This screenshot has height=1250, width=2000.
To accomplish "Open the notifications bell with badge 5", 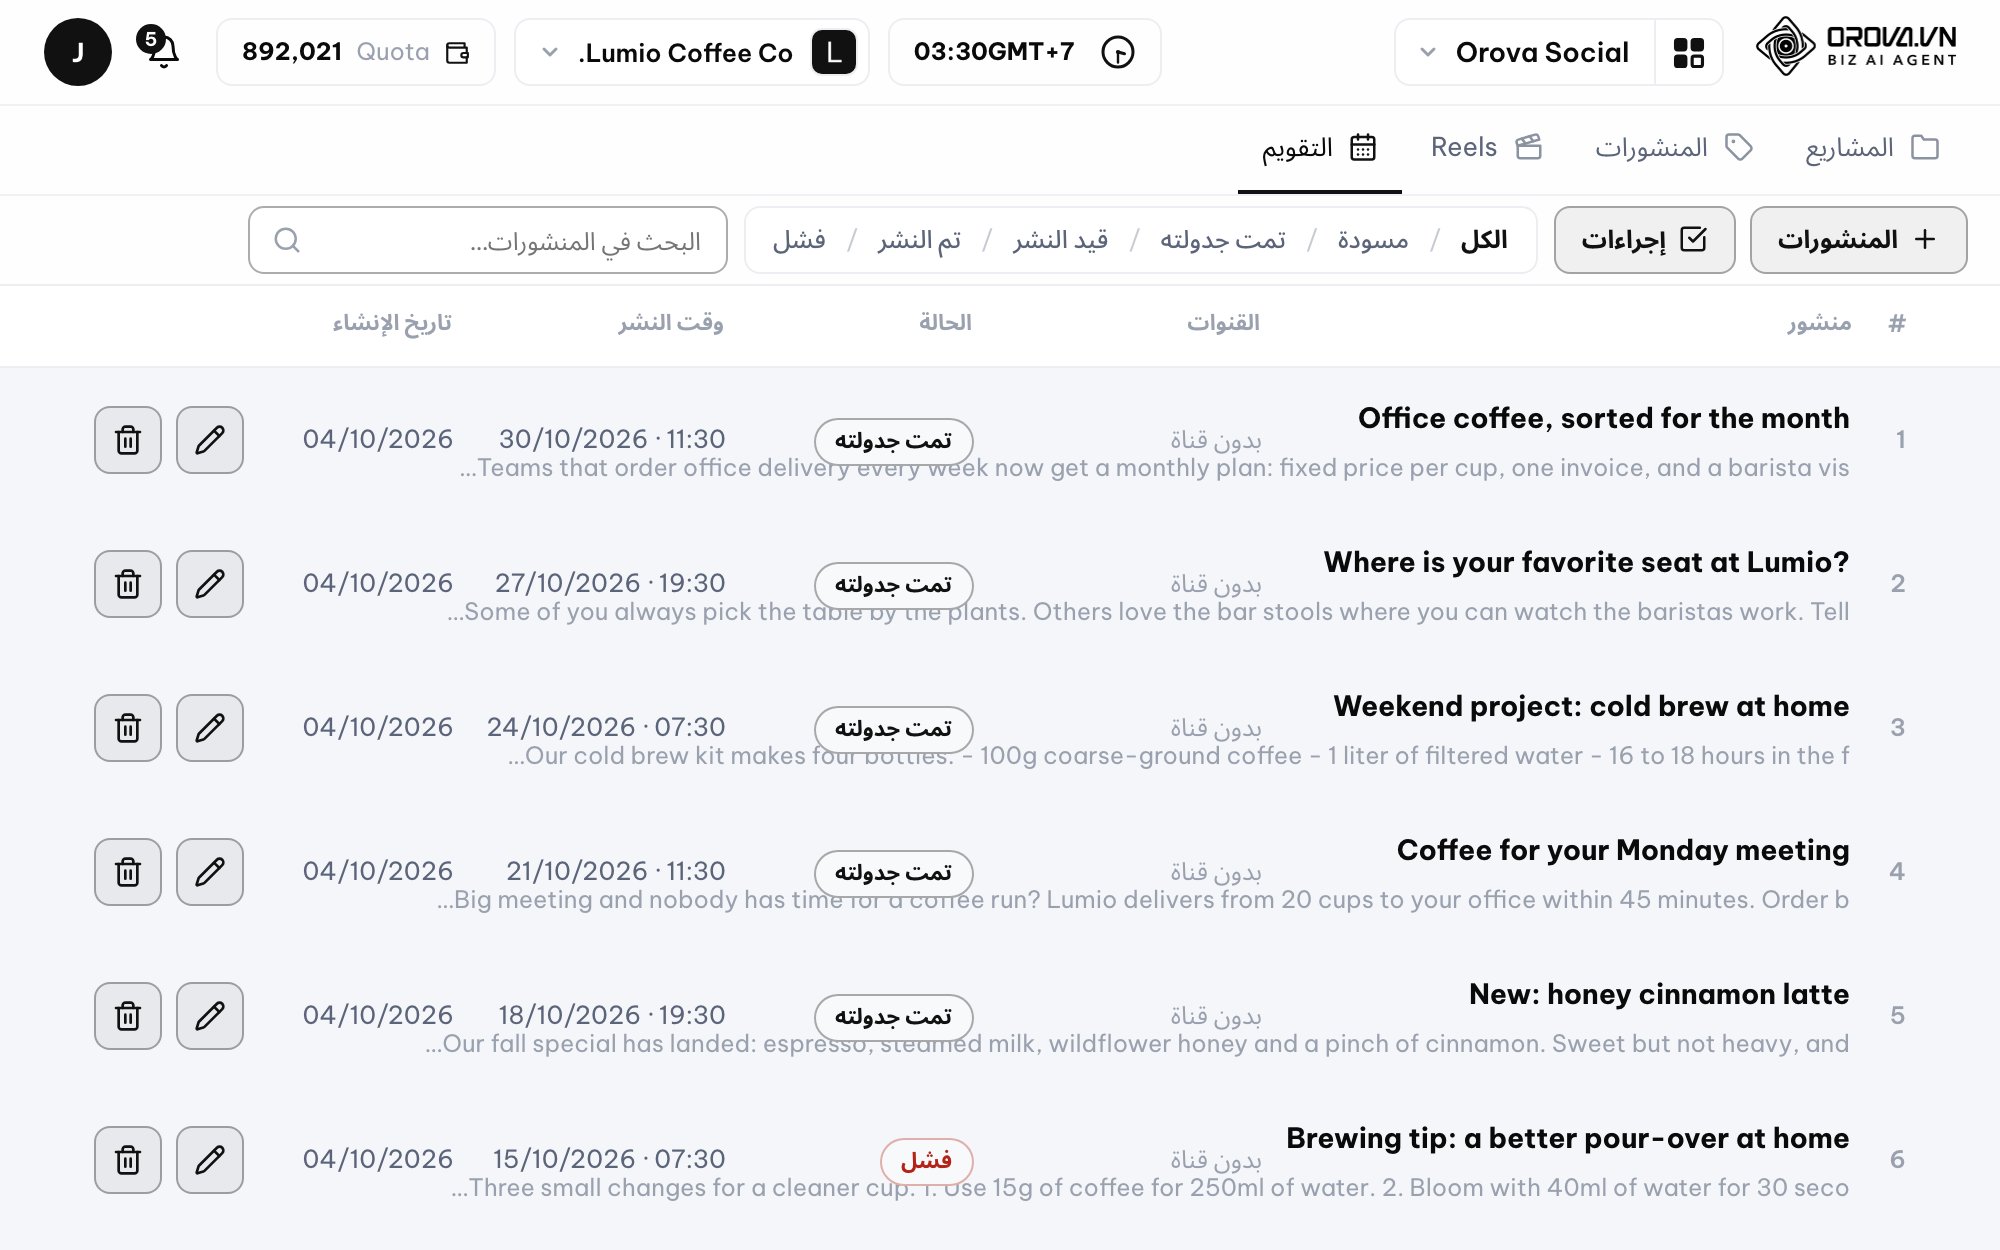I will 160,48.
